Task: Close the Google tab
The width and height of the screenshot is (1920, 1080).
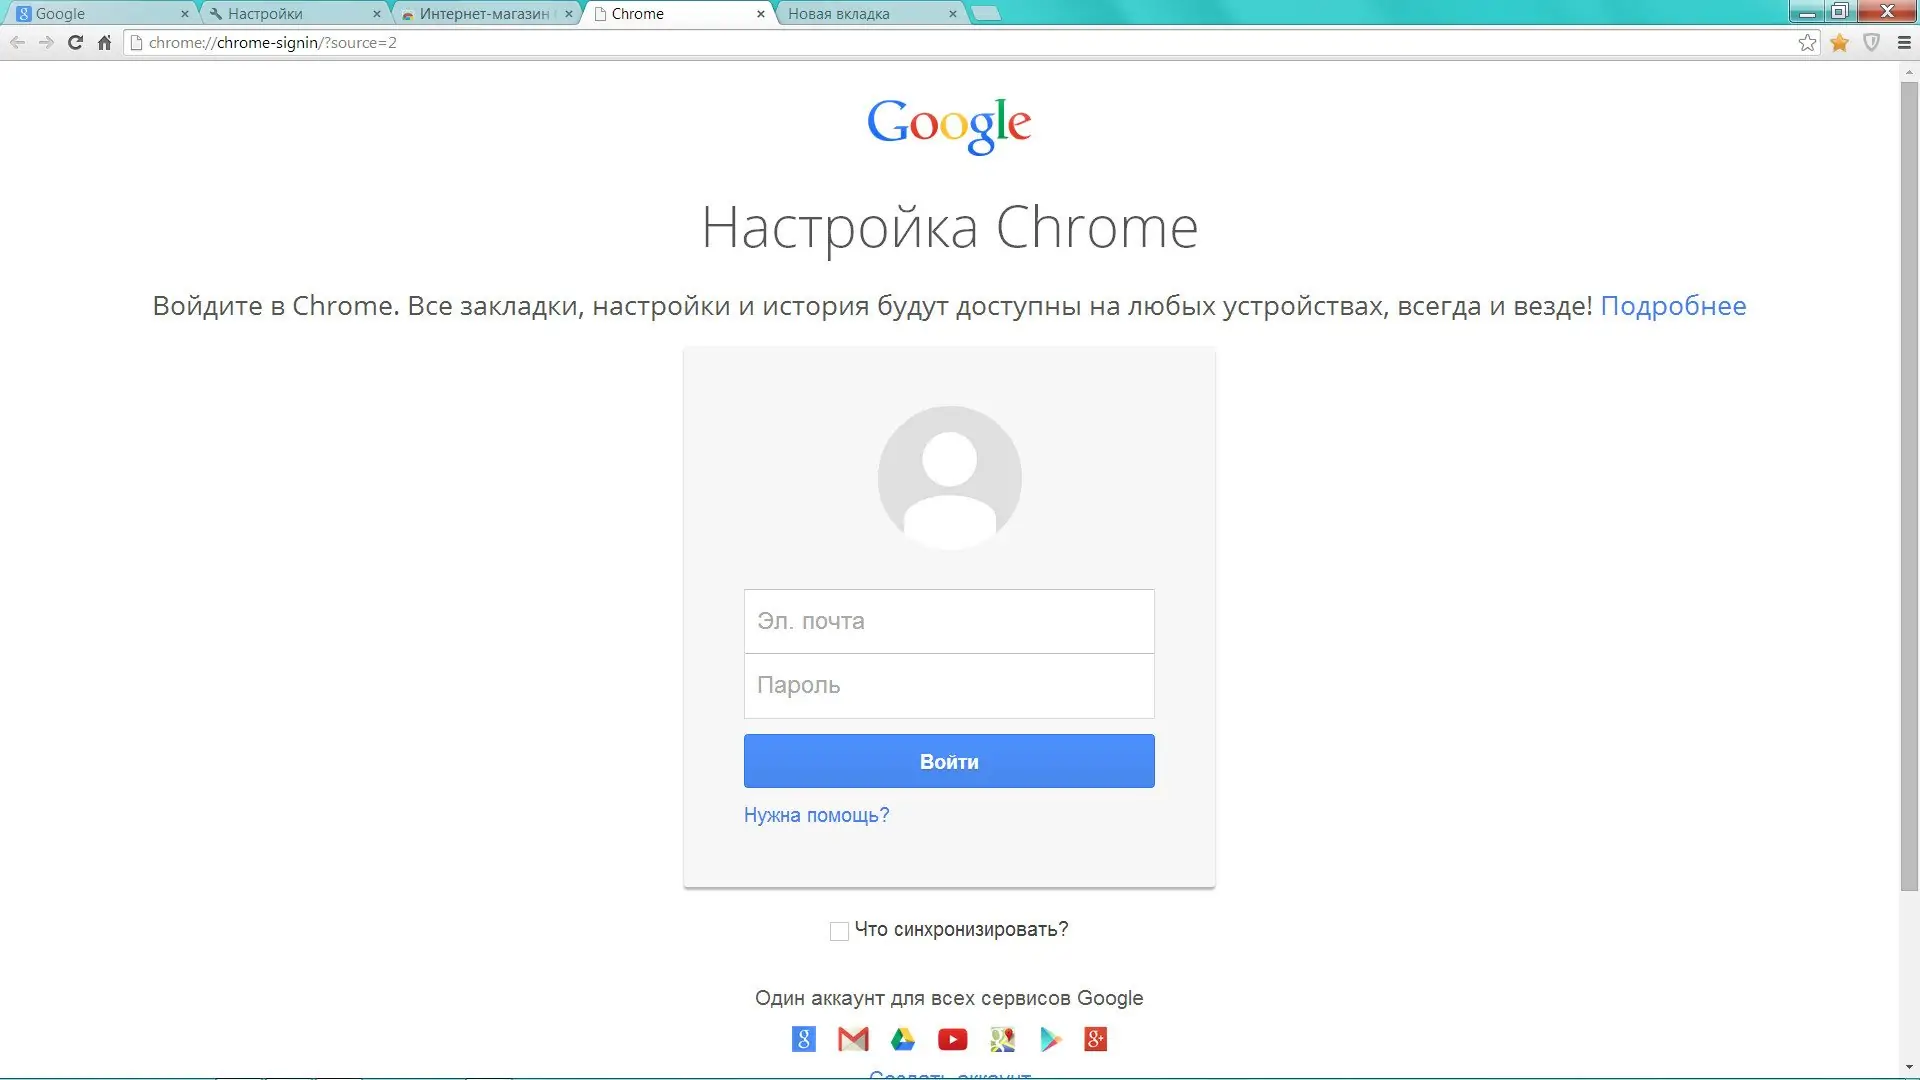Action: click(x=185, y=14)
